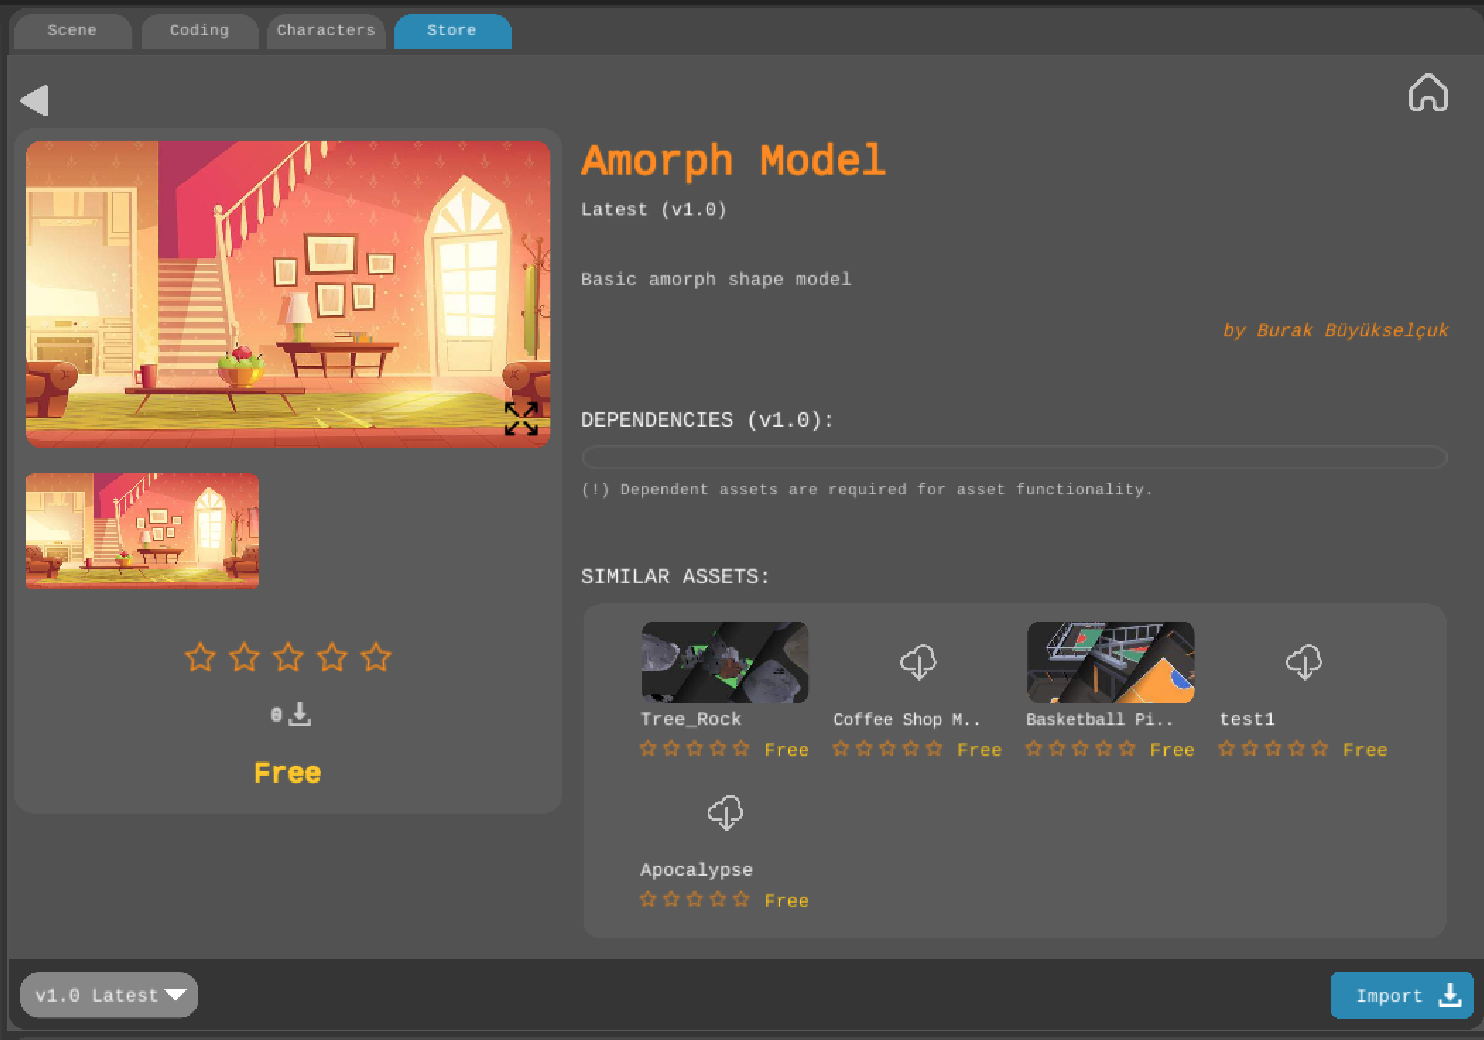The height and width of the screenshot is (1040, 1484).
Task: Click the fullscreen expand icon on preview image
Action: coord(521,420)
